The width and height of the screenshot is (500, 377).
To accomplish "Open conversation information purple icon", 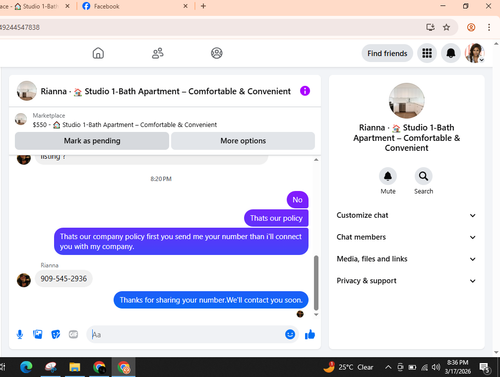I will [x=305, y=91].
